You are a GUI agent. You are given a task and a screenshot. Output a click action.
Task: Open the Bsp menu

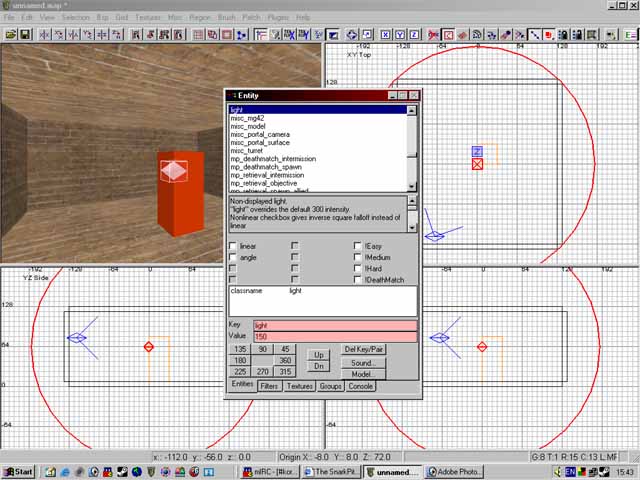tap(101, 18)
